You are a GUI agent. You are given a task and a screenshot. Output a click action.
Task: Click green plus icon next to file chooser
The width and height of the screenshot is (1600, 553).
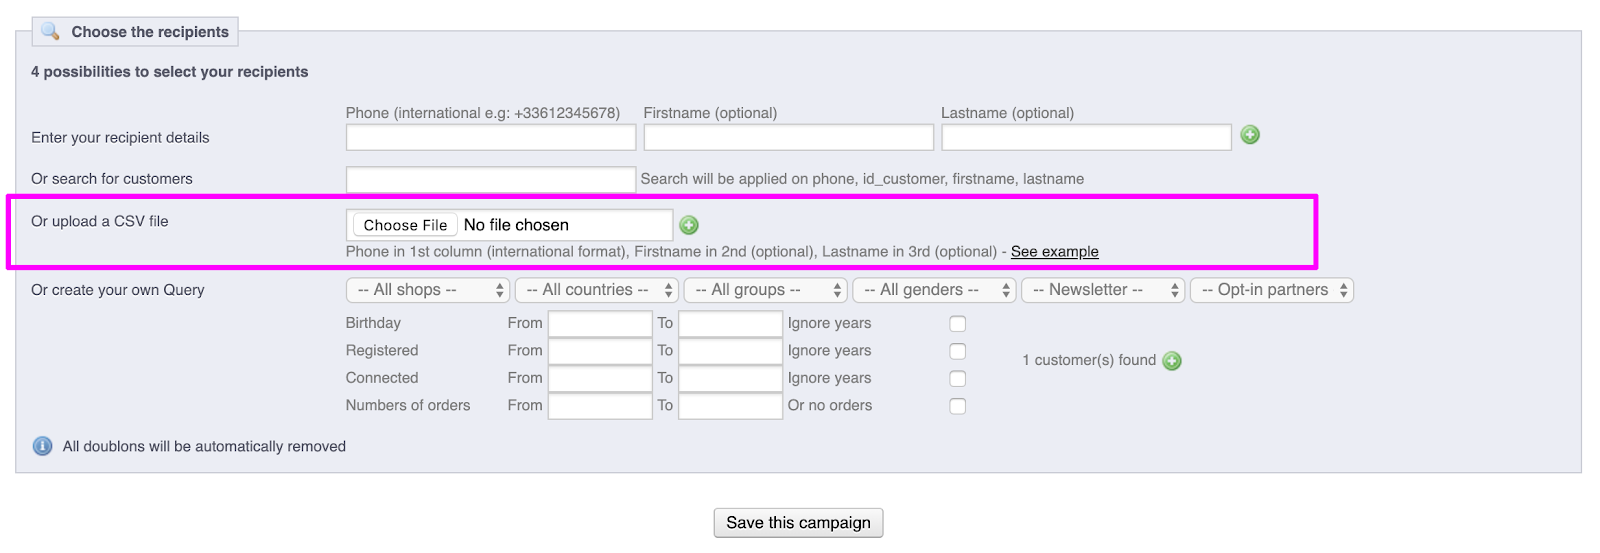[689, 225]
